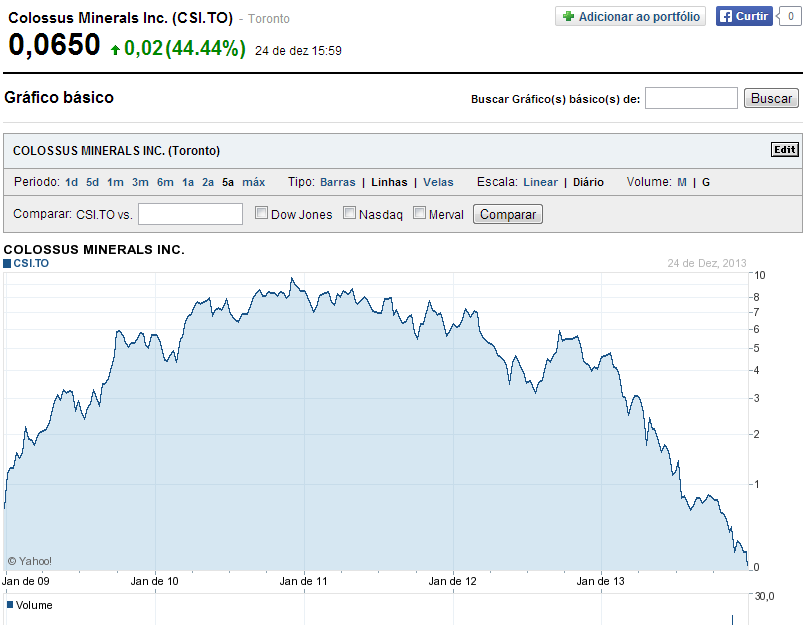Click the blue CSI.TO legend square
803x625 pixels.
pyautogui.click(x=7, y=263)
